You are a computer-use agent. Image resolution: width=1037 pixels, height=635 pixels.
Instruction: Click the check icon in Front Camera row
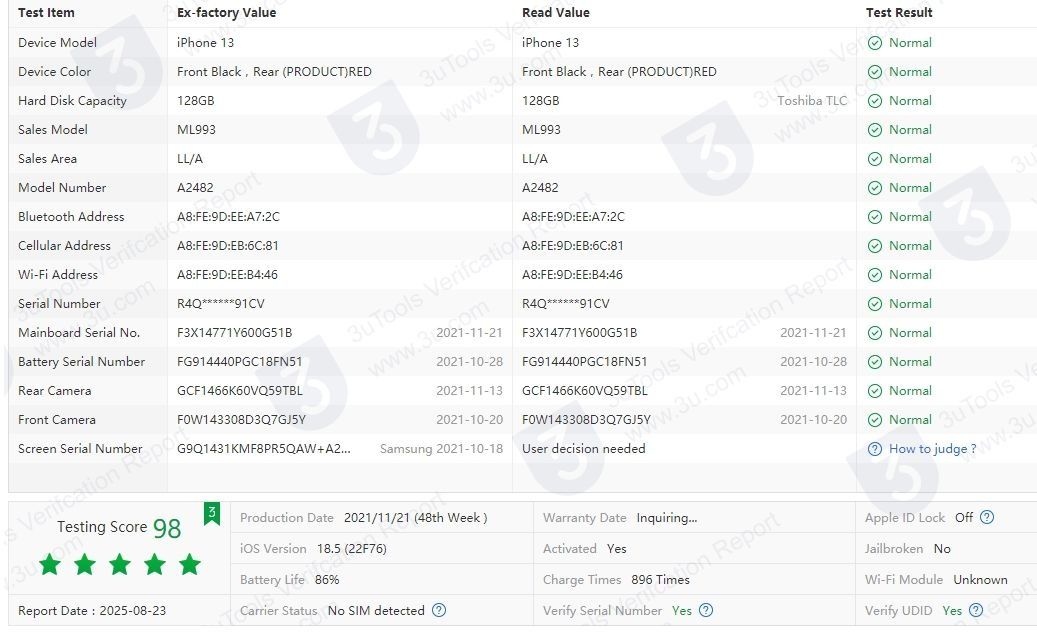coord(874,420)
